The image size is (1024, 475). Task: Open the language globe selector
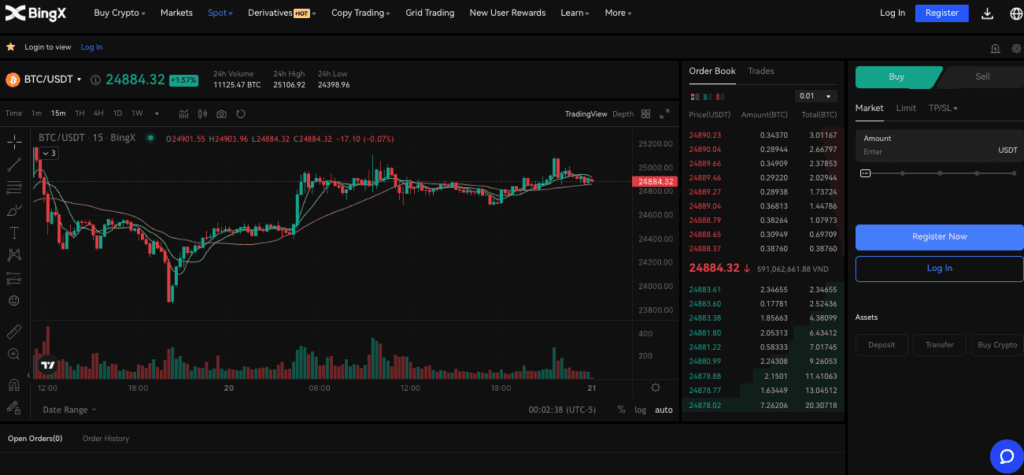click(1016, 13)
